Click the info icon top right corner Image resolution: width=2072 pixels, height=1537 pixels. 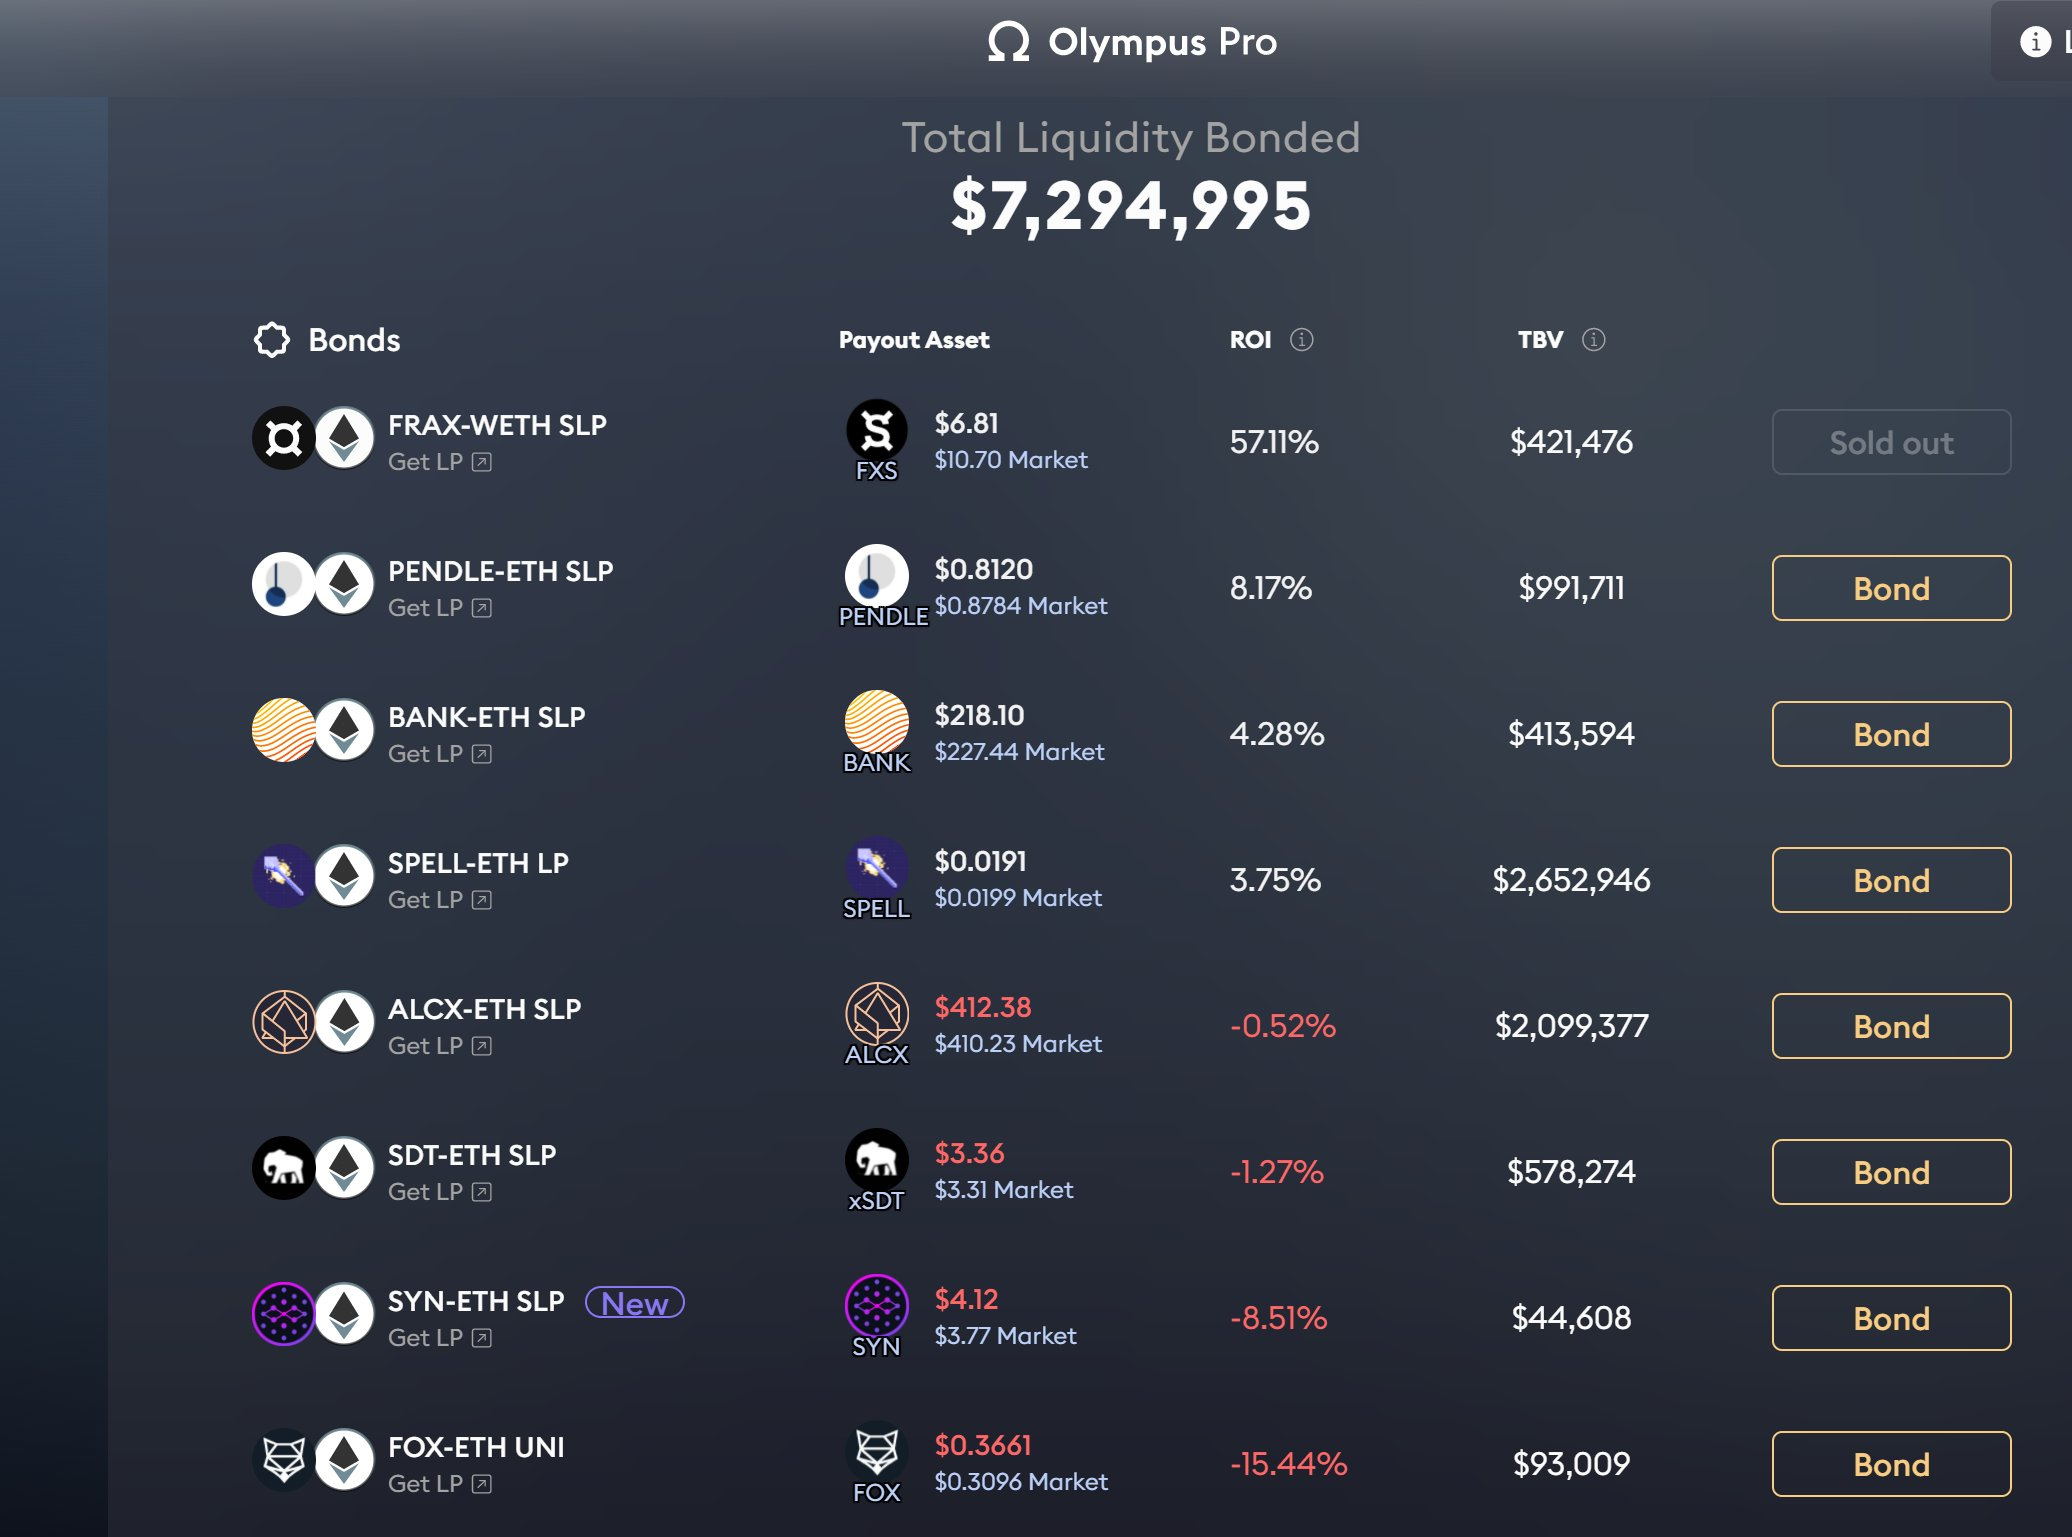[2035, 40]
